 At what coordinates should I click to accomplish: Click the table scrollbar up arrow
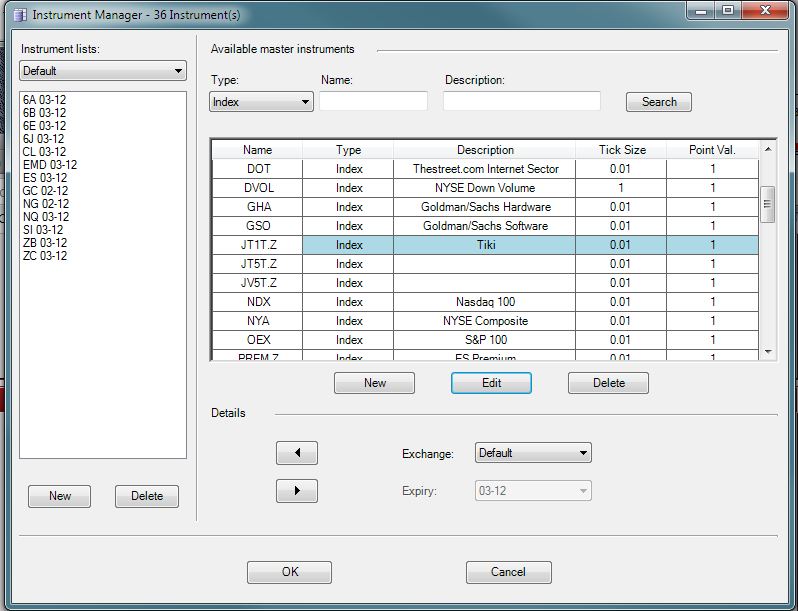click(768, 149)
